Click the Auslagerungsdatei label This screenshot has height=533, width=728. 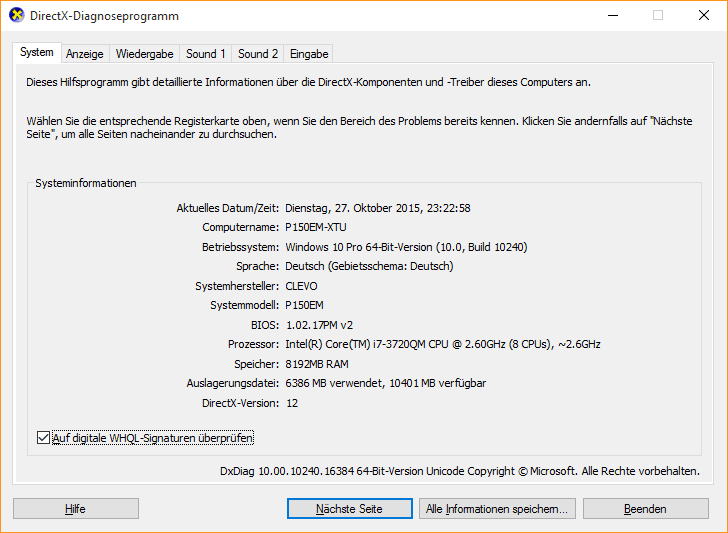click(233, 384)
